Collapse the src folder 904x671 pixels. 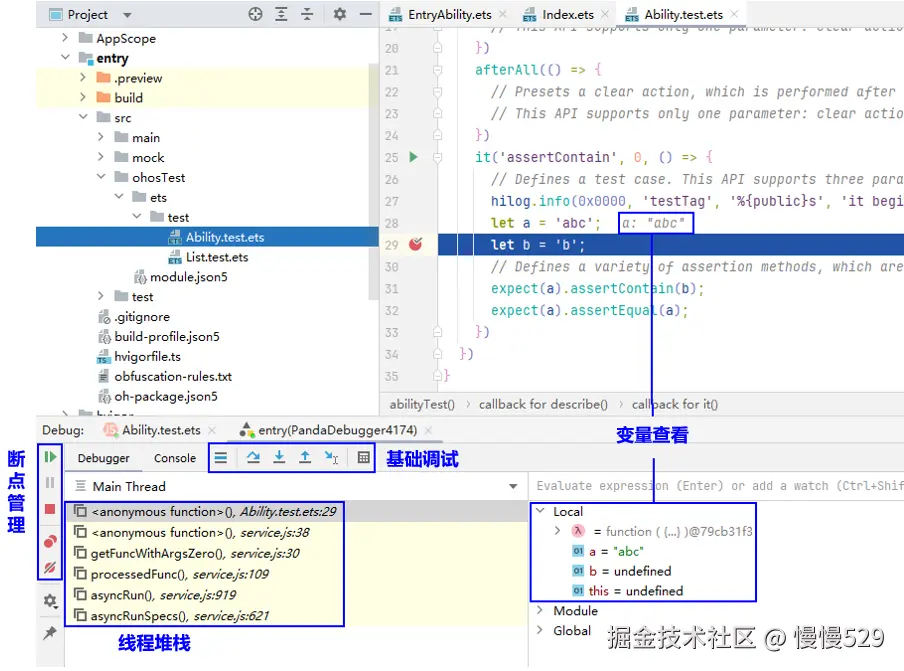click(x=83, y=117)
